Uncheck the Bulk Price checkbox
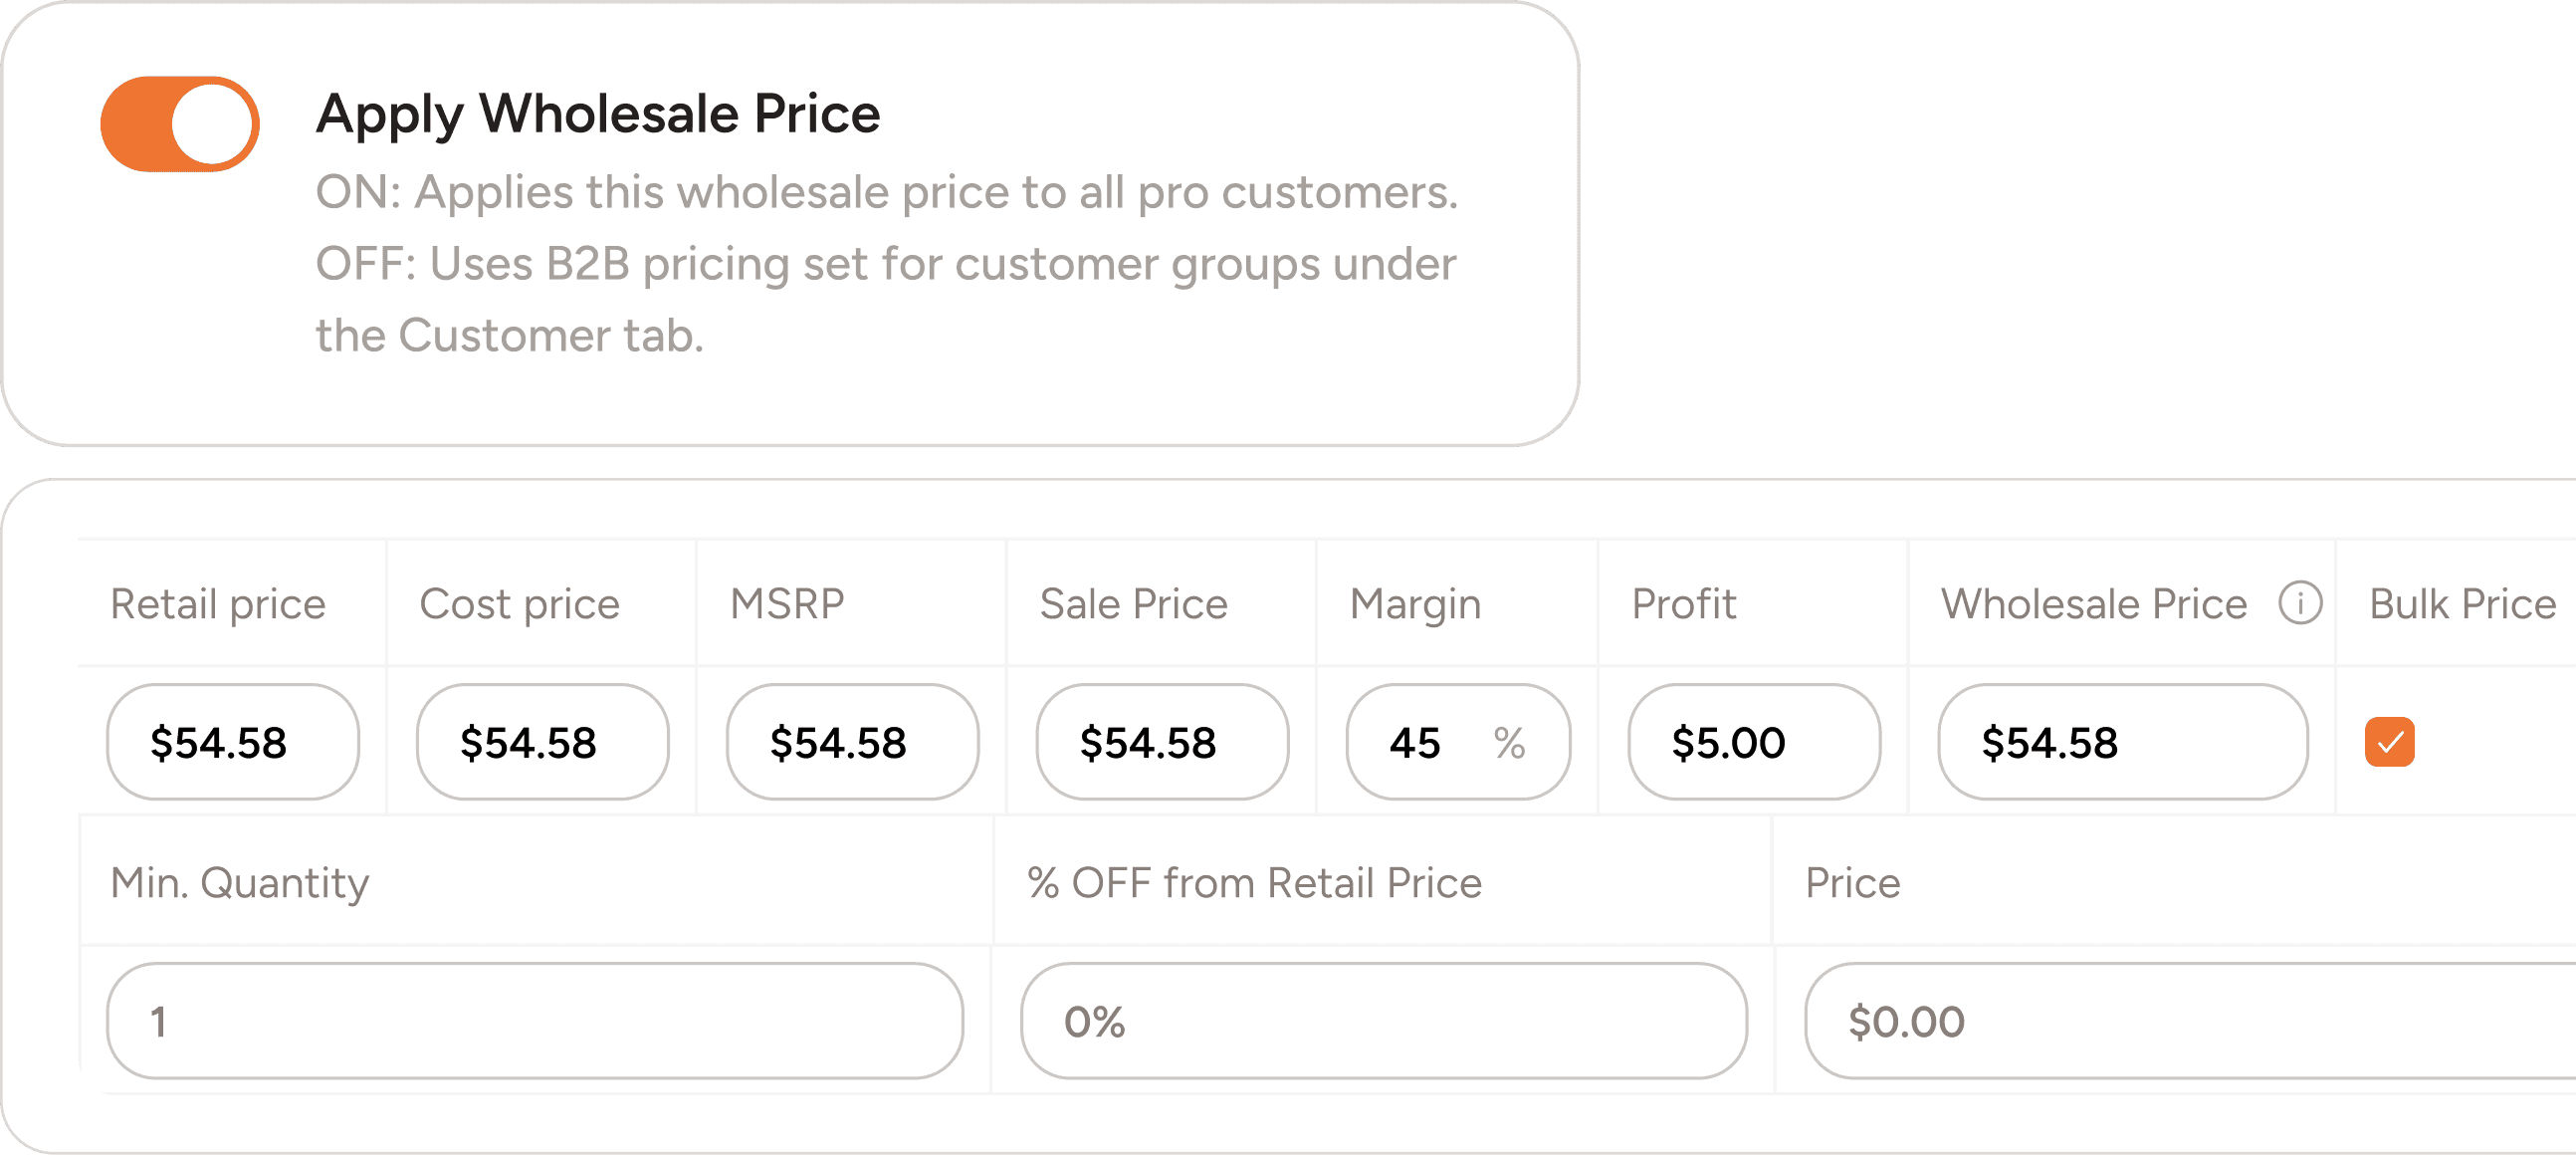The height and width of the screenshot is (1155, 2576). 2390,741
